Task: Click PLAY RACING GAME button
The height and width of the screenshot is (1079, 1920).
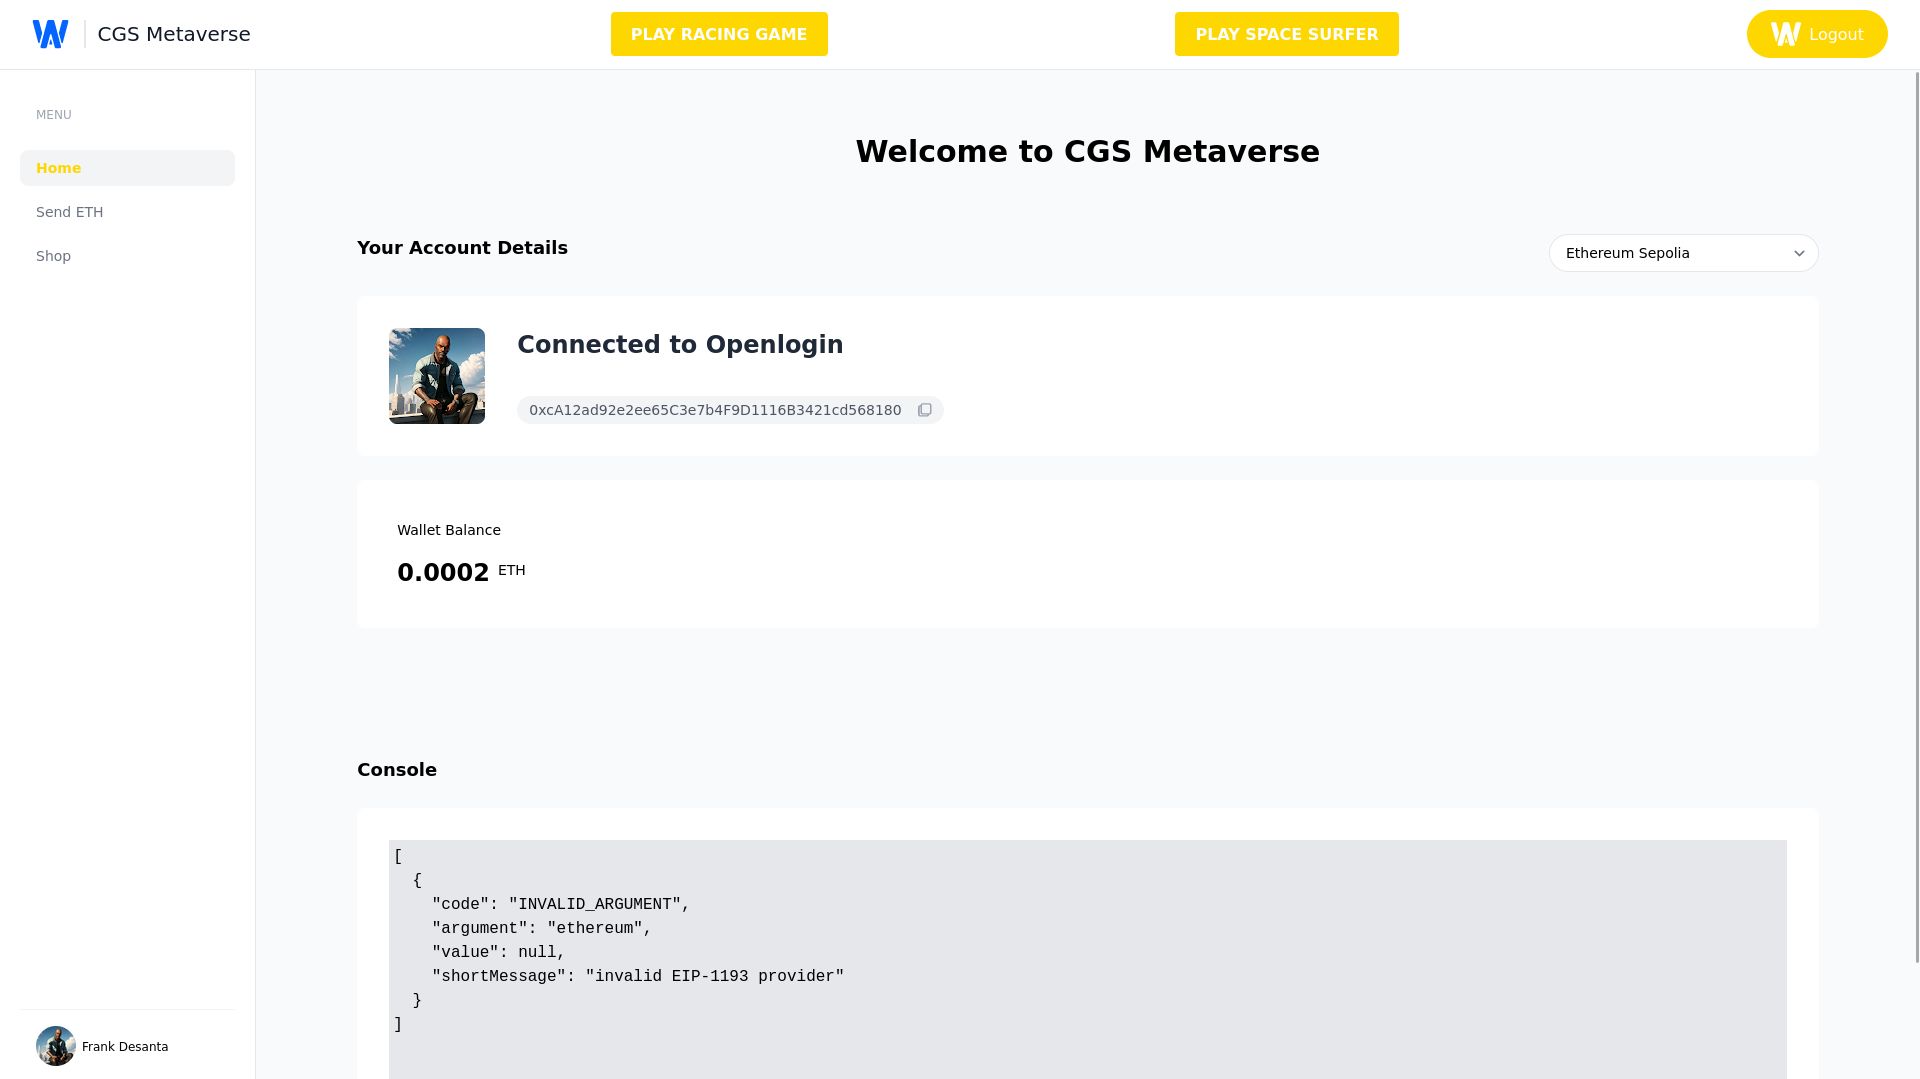Action: pos(719,34)
